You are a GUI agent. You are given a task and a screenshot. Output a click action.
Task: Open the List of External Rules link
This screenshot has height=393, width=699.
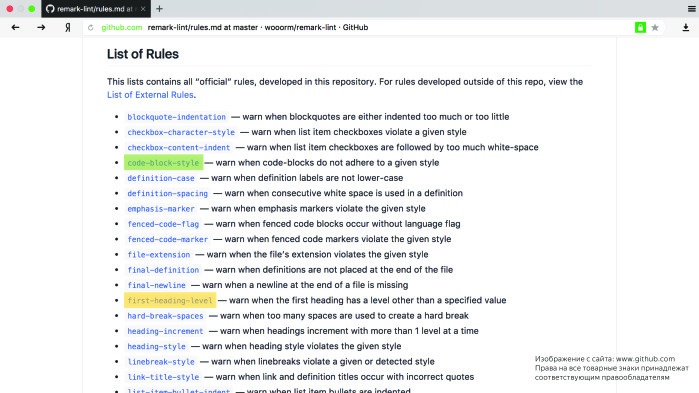point(150,95)
